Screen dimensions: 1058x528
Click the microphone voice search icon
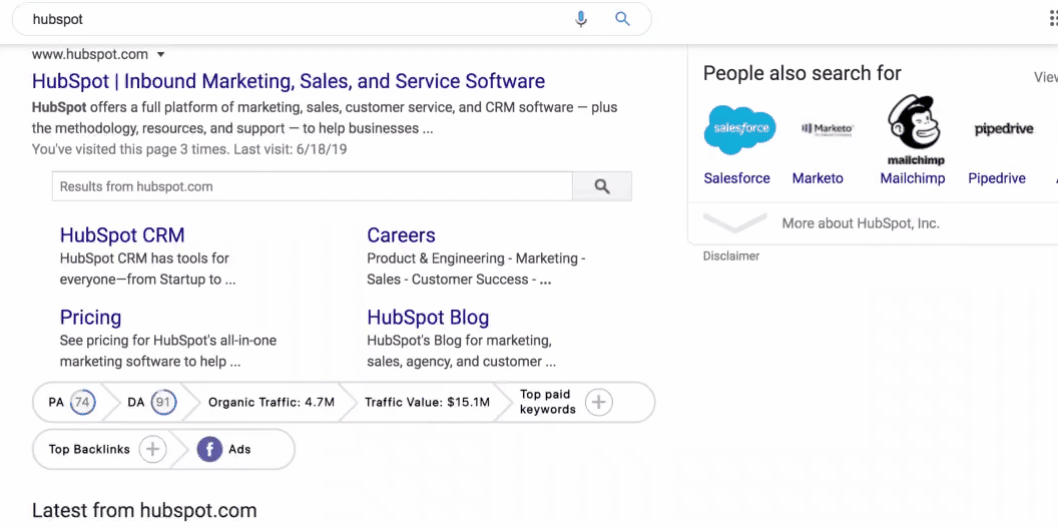pyautogui.click(x=581, y=19)
